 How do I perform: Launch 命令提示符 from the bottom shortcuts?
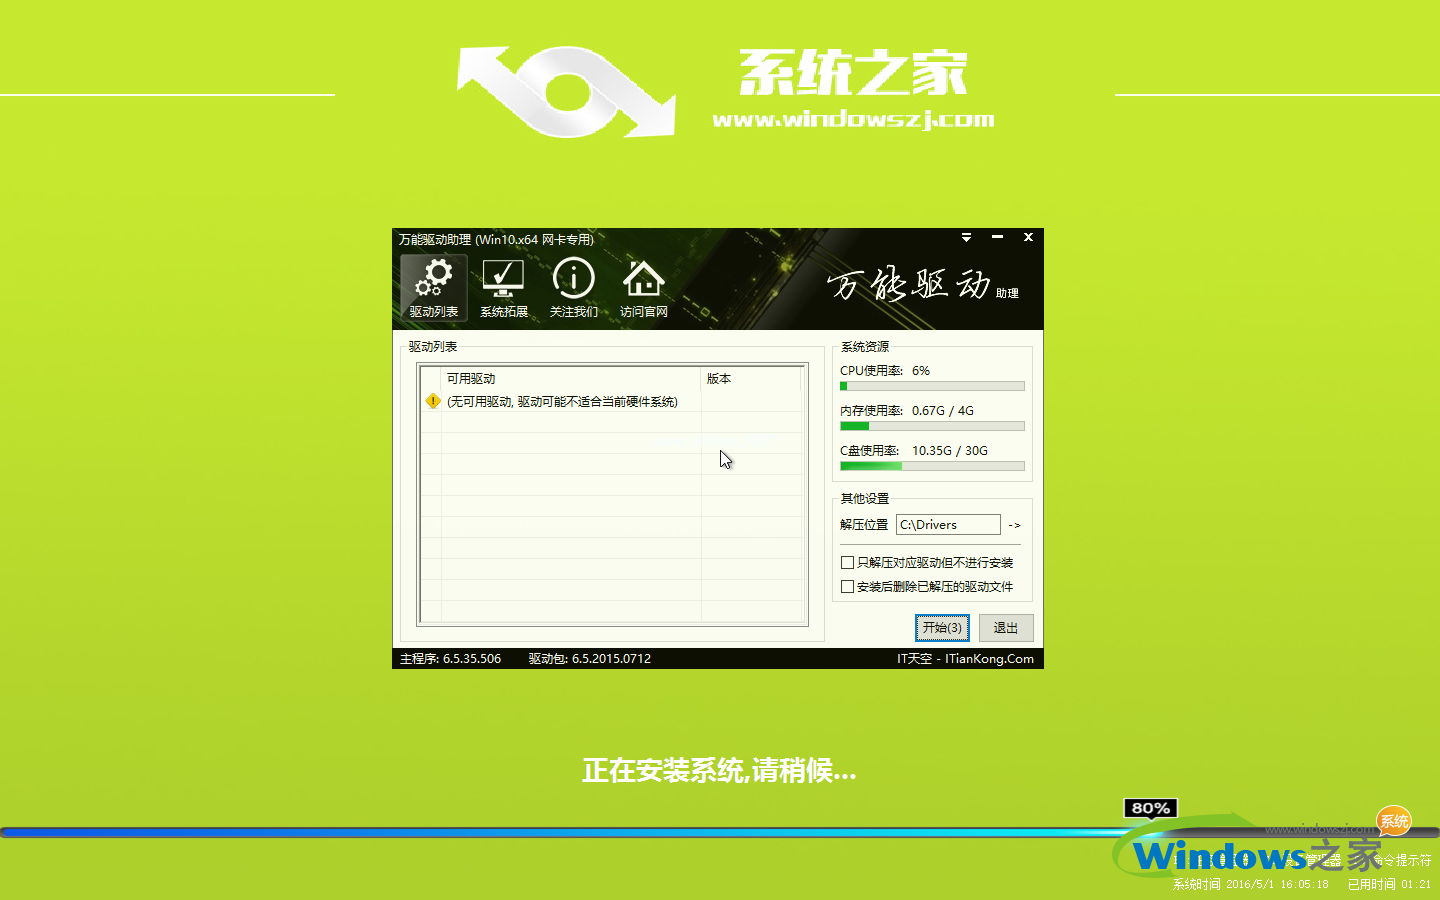(x=1402, y=859)
